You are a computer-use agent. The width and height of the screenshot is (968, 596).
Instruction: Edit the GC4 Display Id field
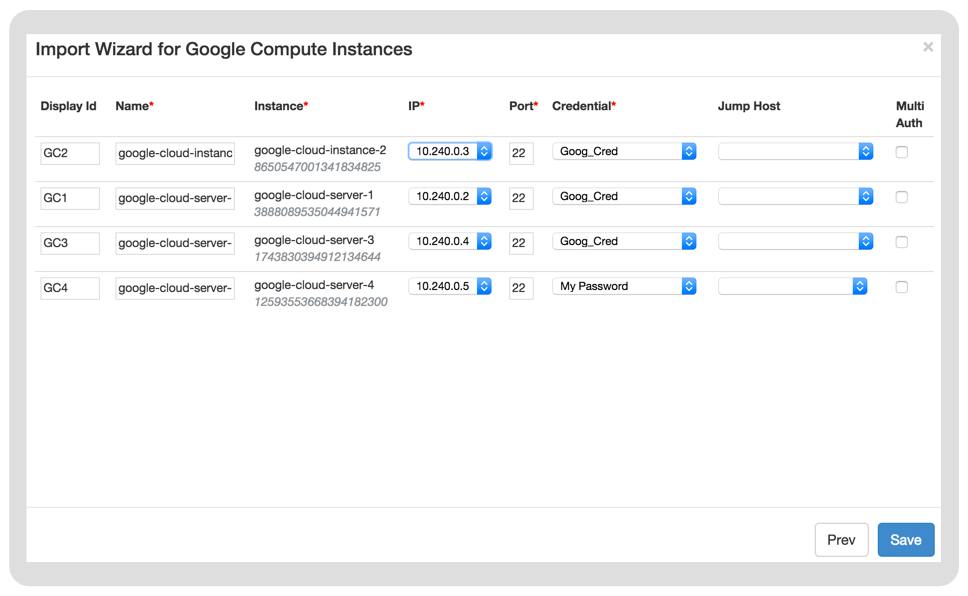click(x=70, y=288)
